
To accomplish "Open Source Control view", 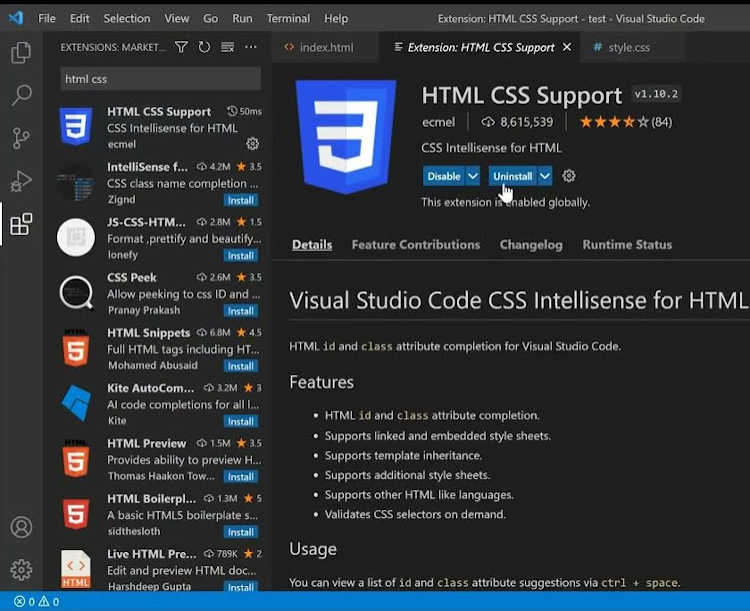I will click(x=21, y=138).
